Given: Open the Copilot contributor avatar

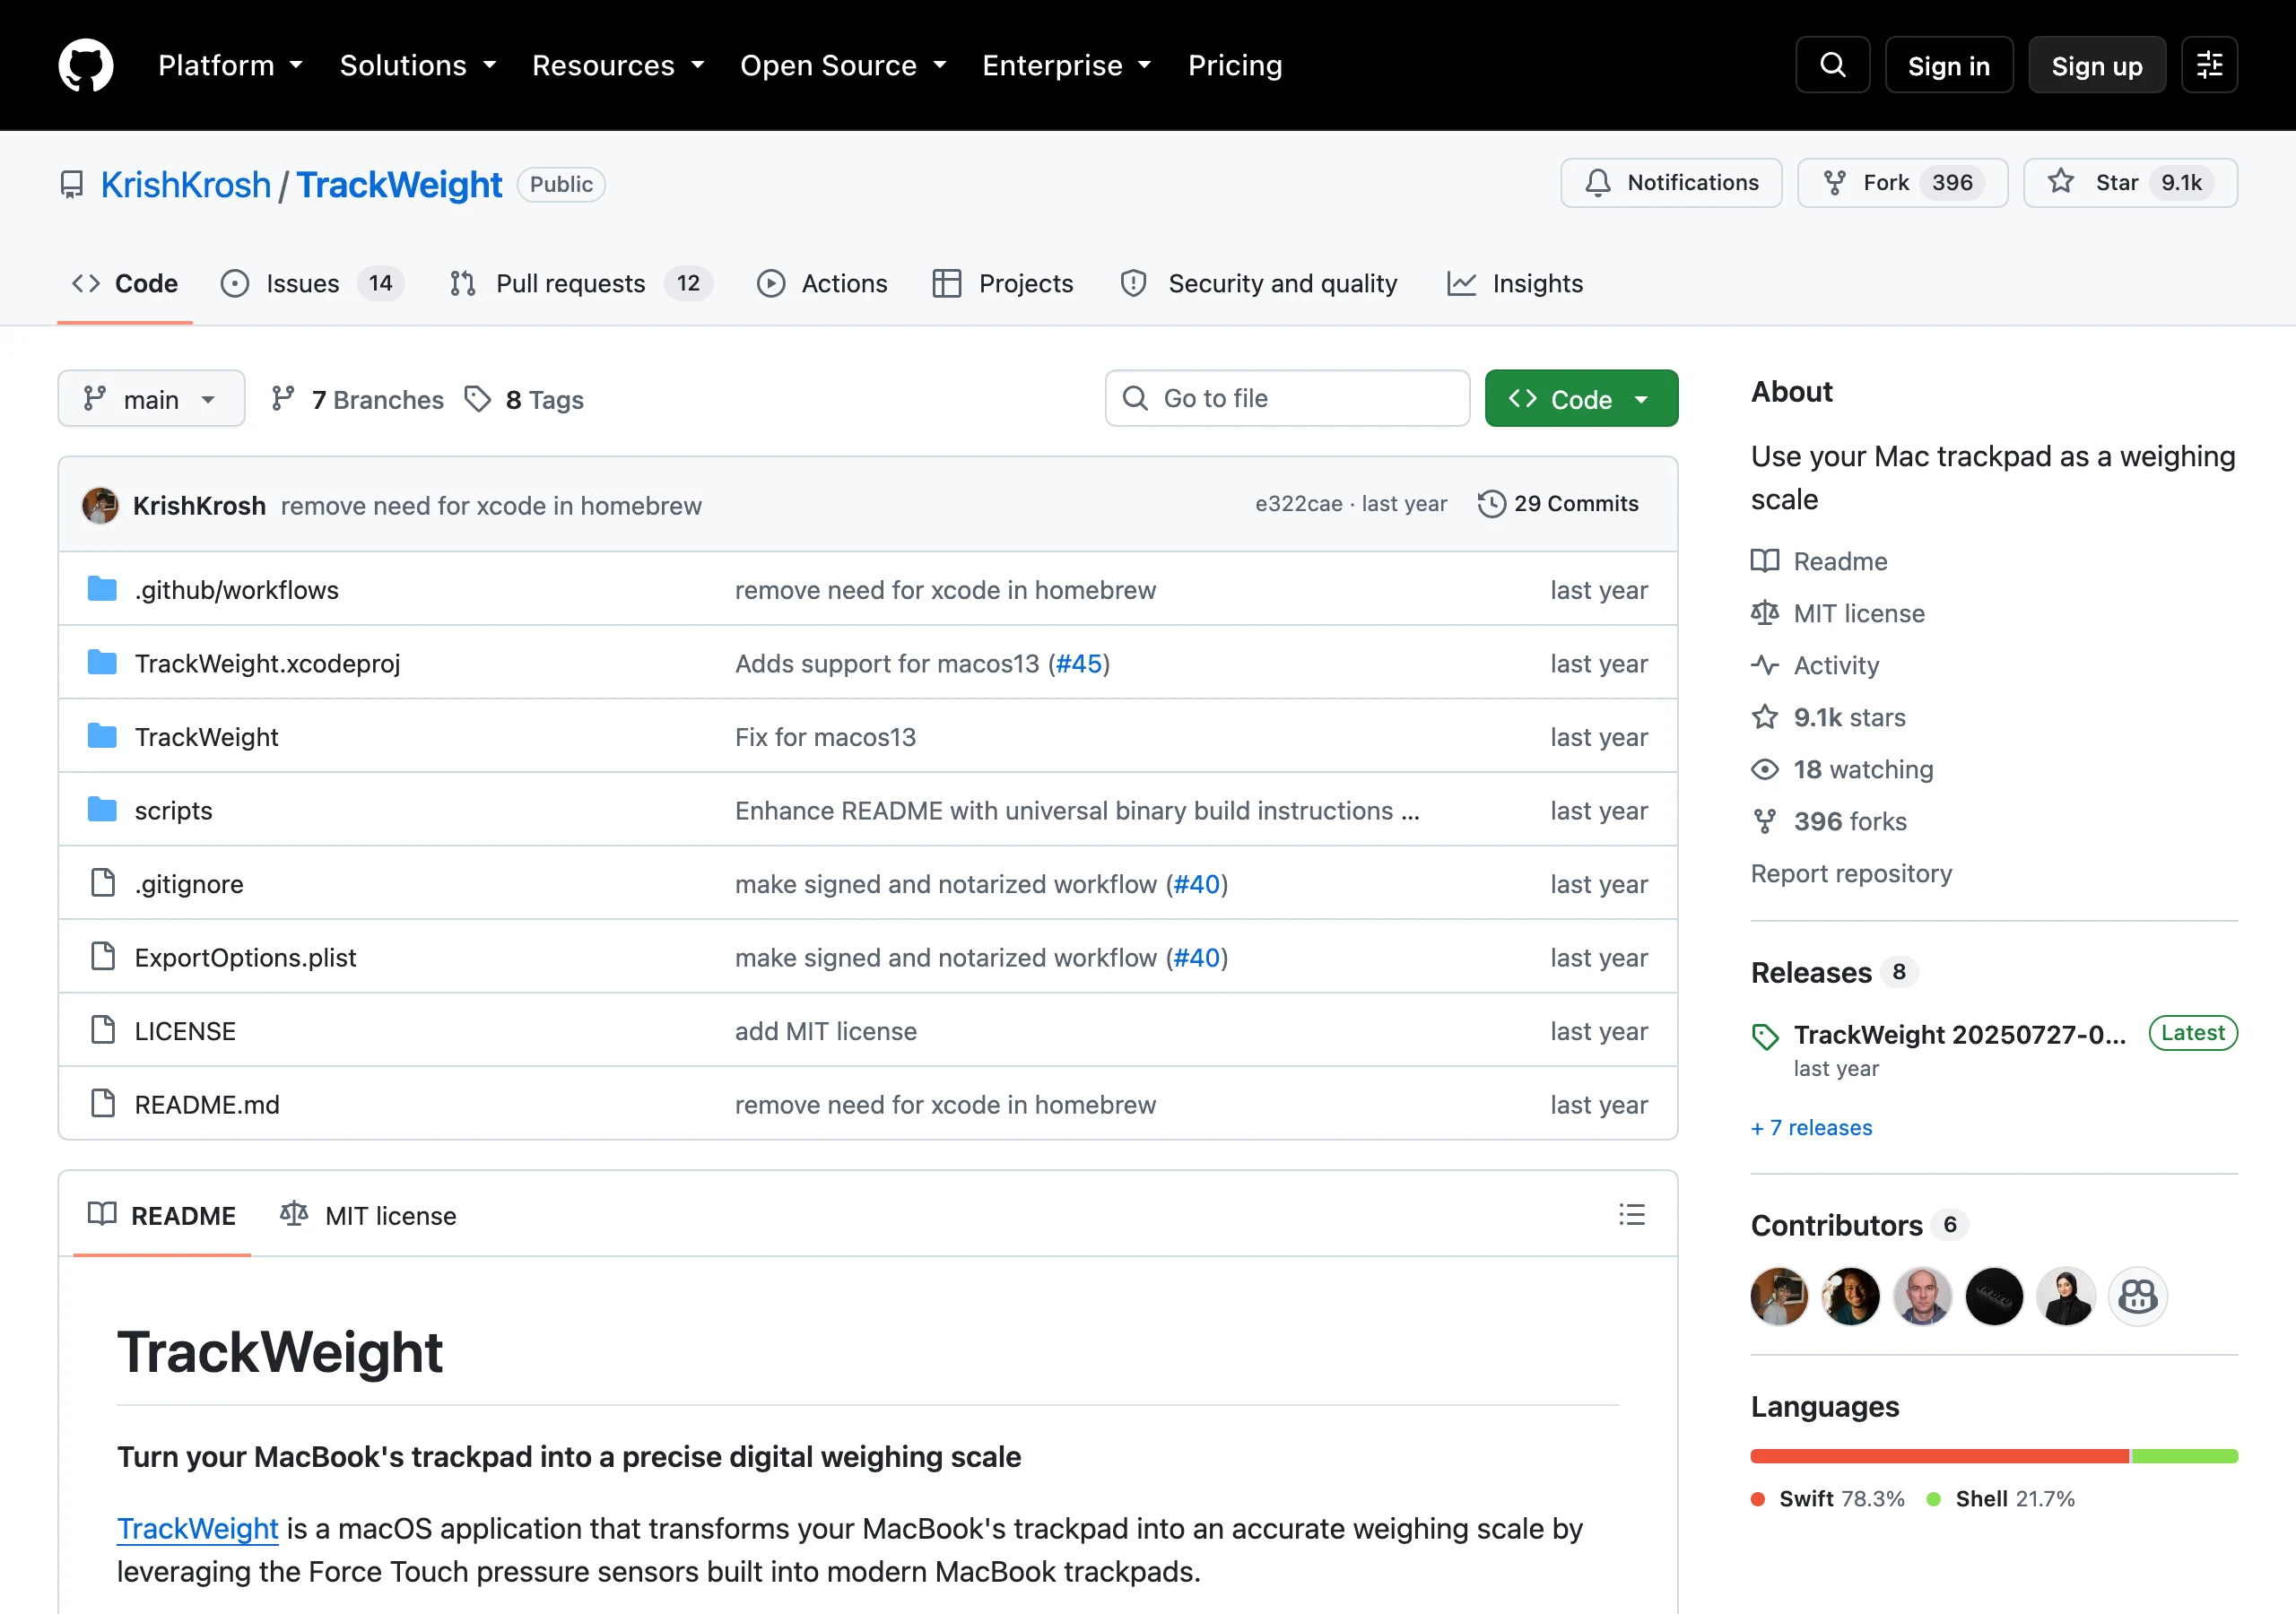Looking at the screenshot, I should pyautogui.click(x=2138, y=1296).
